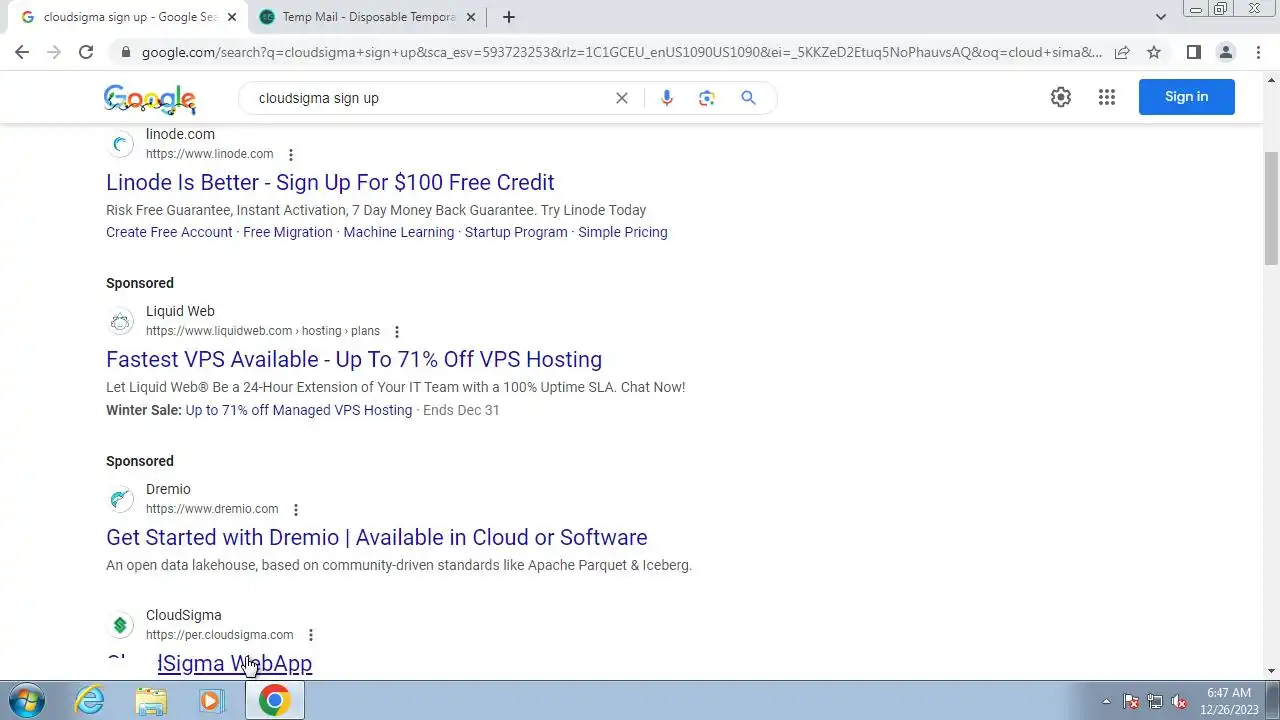Open more options for Dremio ad
The width and height of the screenshot is (1280, 720).
pos(296,509)
